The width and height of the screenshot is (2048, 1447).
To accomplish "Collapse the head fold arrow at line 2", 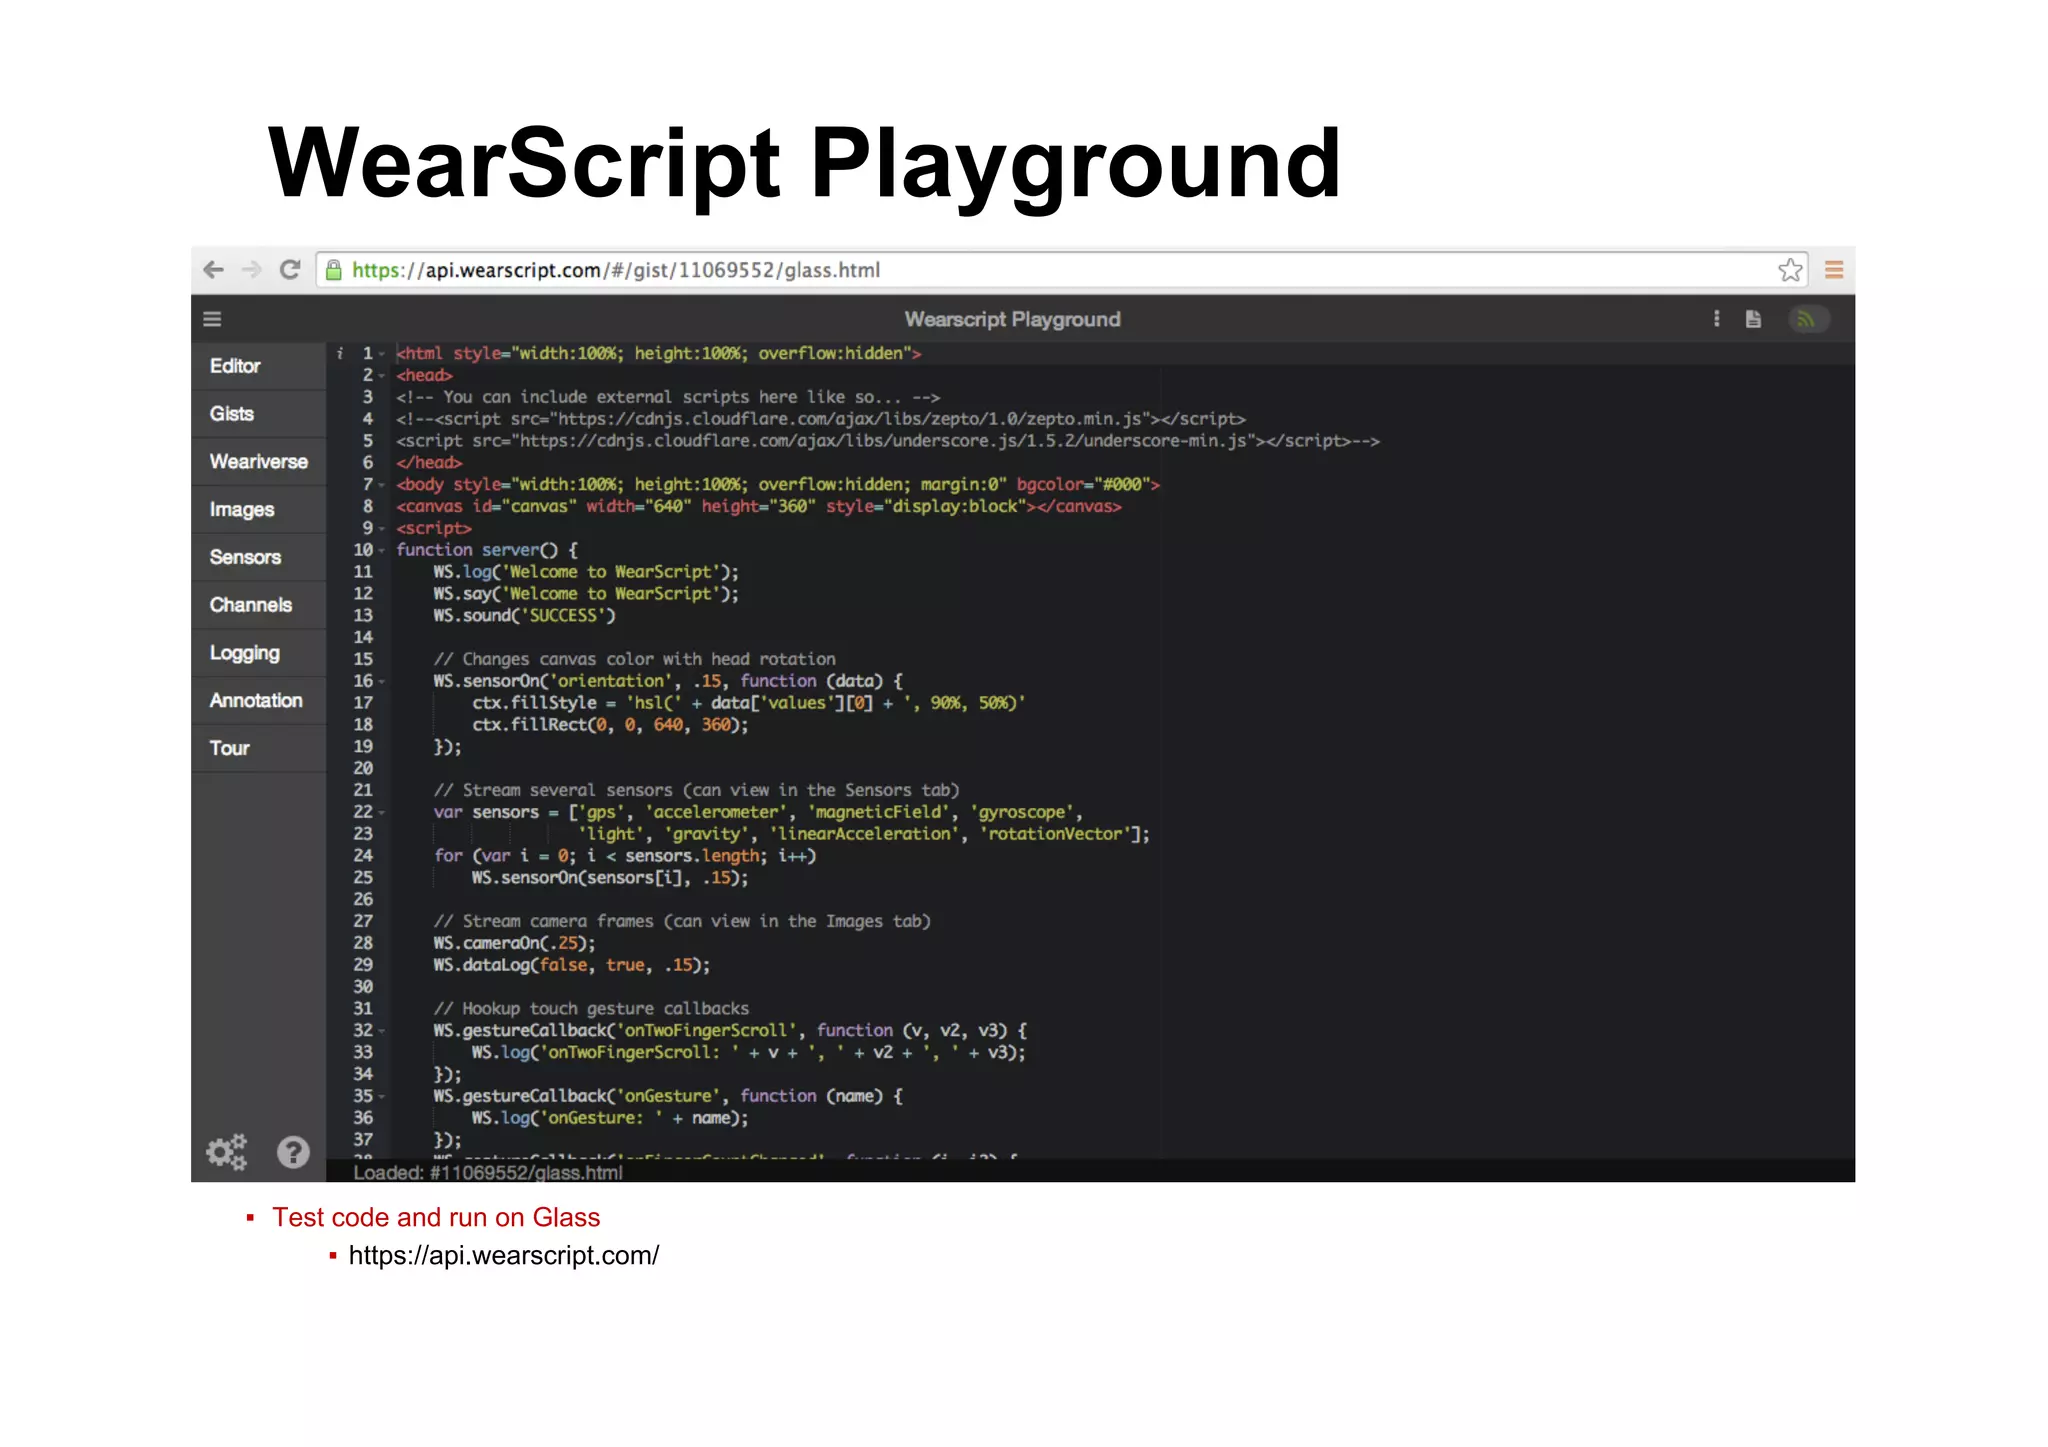I will tap(382, 376).
